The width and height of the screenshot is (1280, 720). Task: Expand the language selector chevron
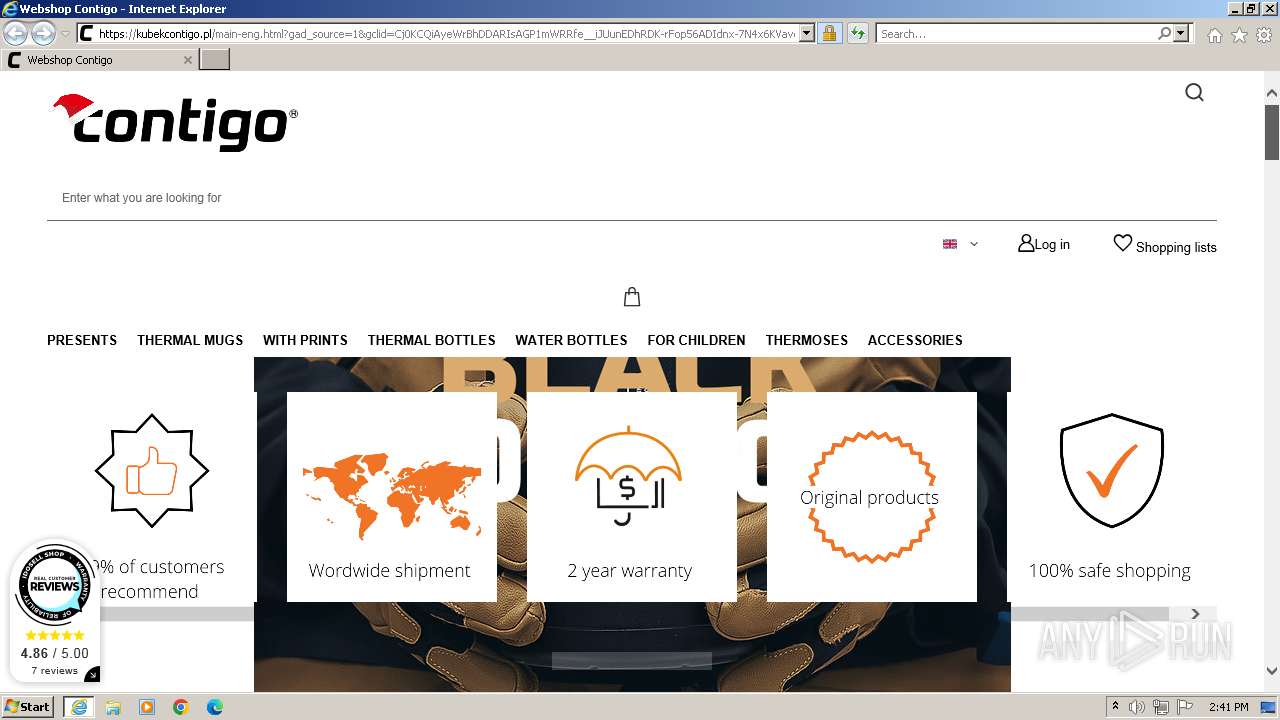[974, 244]
